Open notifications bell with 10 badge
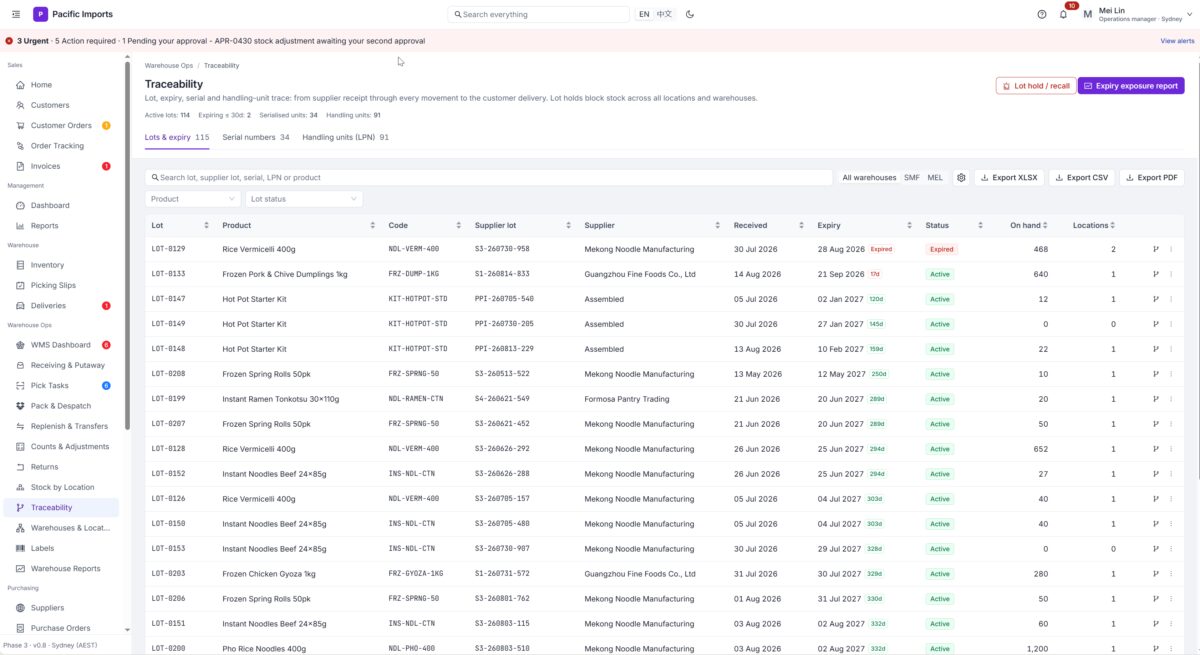Screen dimensions: 1200x655 pos(1064,14)
